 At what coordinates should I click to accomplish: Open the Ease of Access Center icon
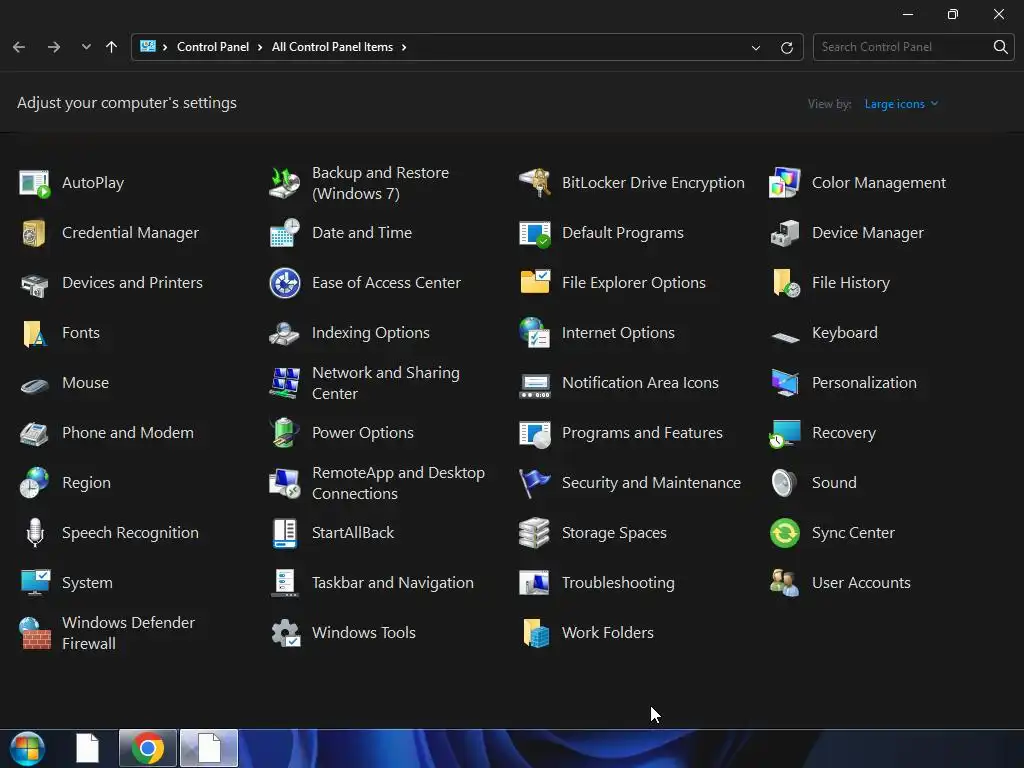tap(285, 283)
